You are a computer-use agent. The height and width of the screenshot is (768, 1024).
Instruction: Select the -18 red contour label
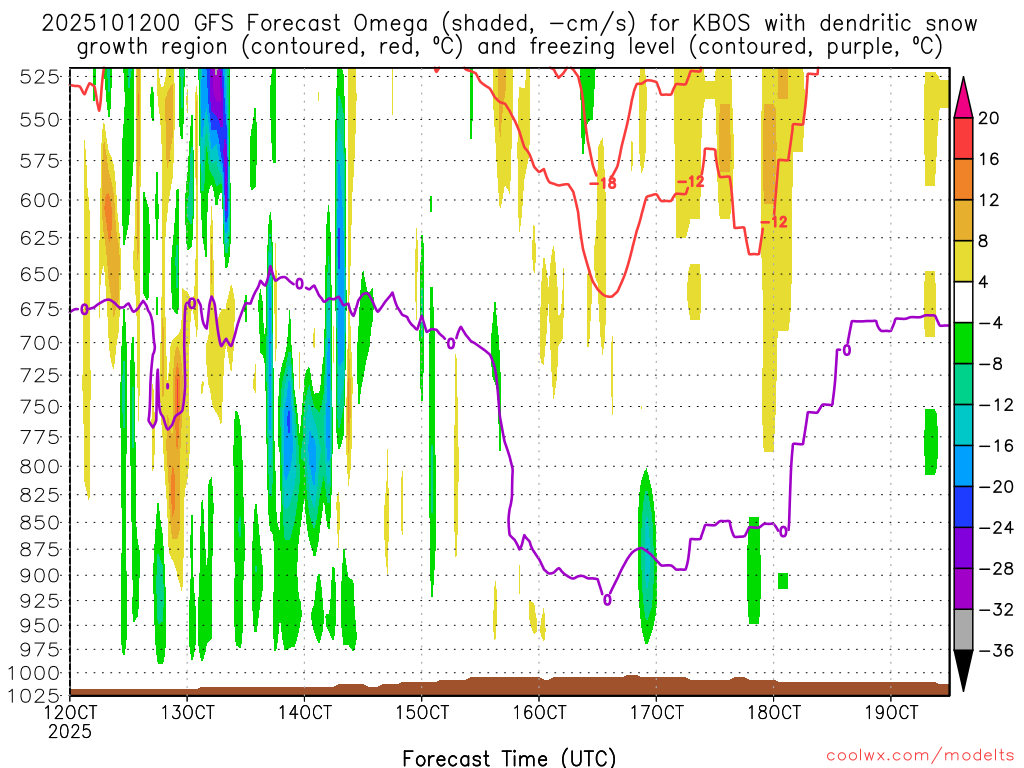tap(603, 184)
